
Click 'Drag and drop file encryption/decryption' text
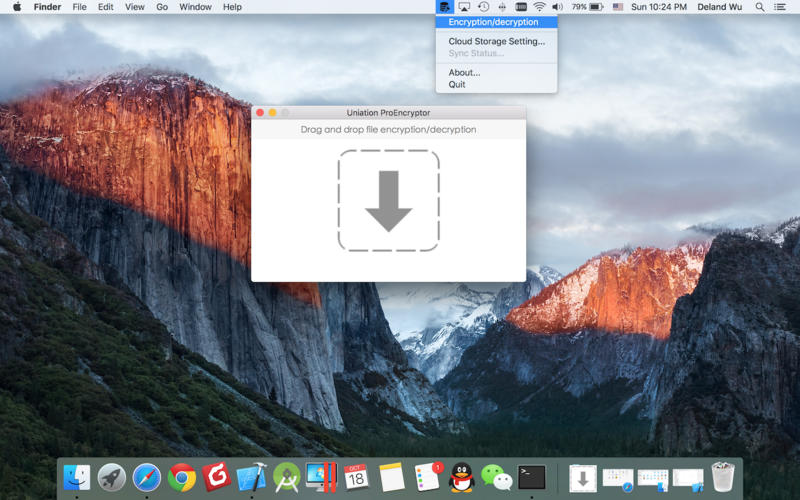(x=388, y=130)
